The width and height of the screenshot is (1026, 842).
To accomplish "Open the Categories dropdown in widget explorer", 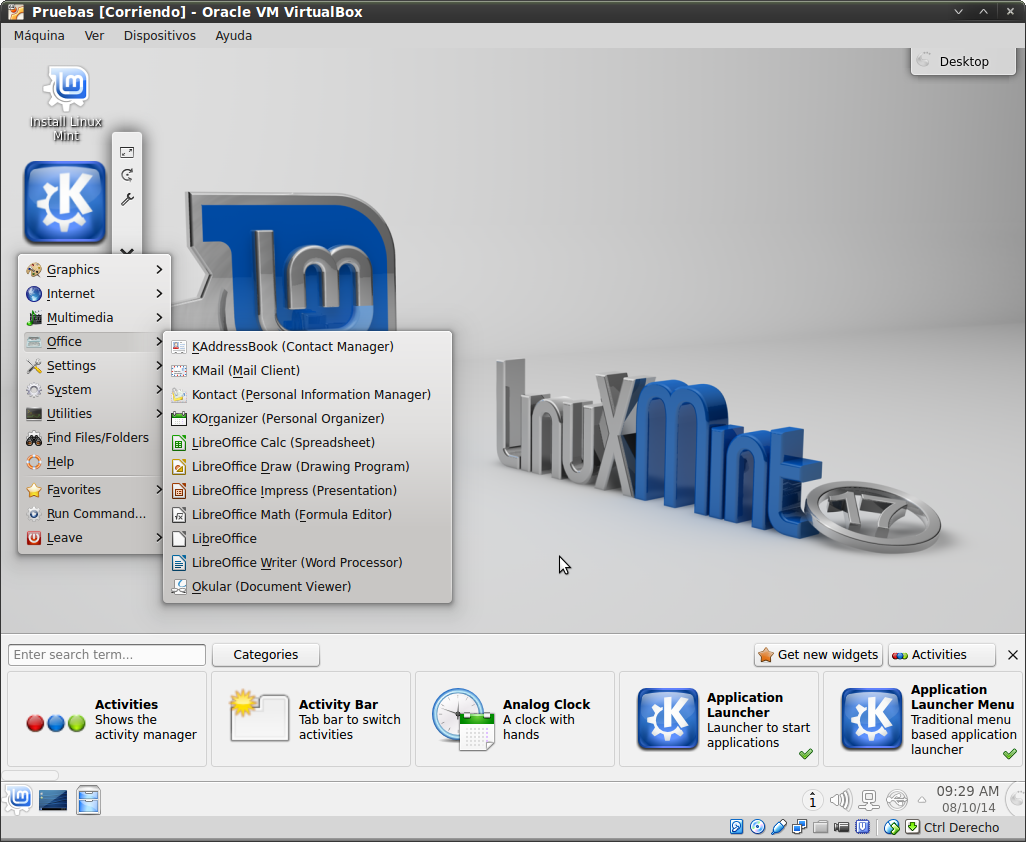I will 265,655.
